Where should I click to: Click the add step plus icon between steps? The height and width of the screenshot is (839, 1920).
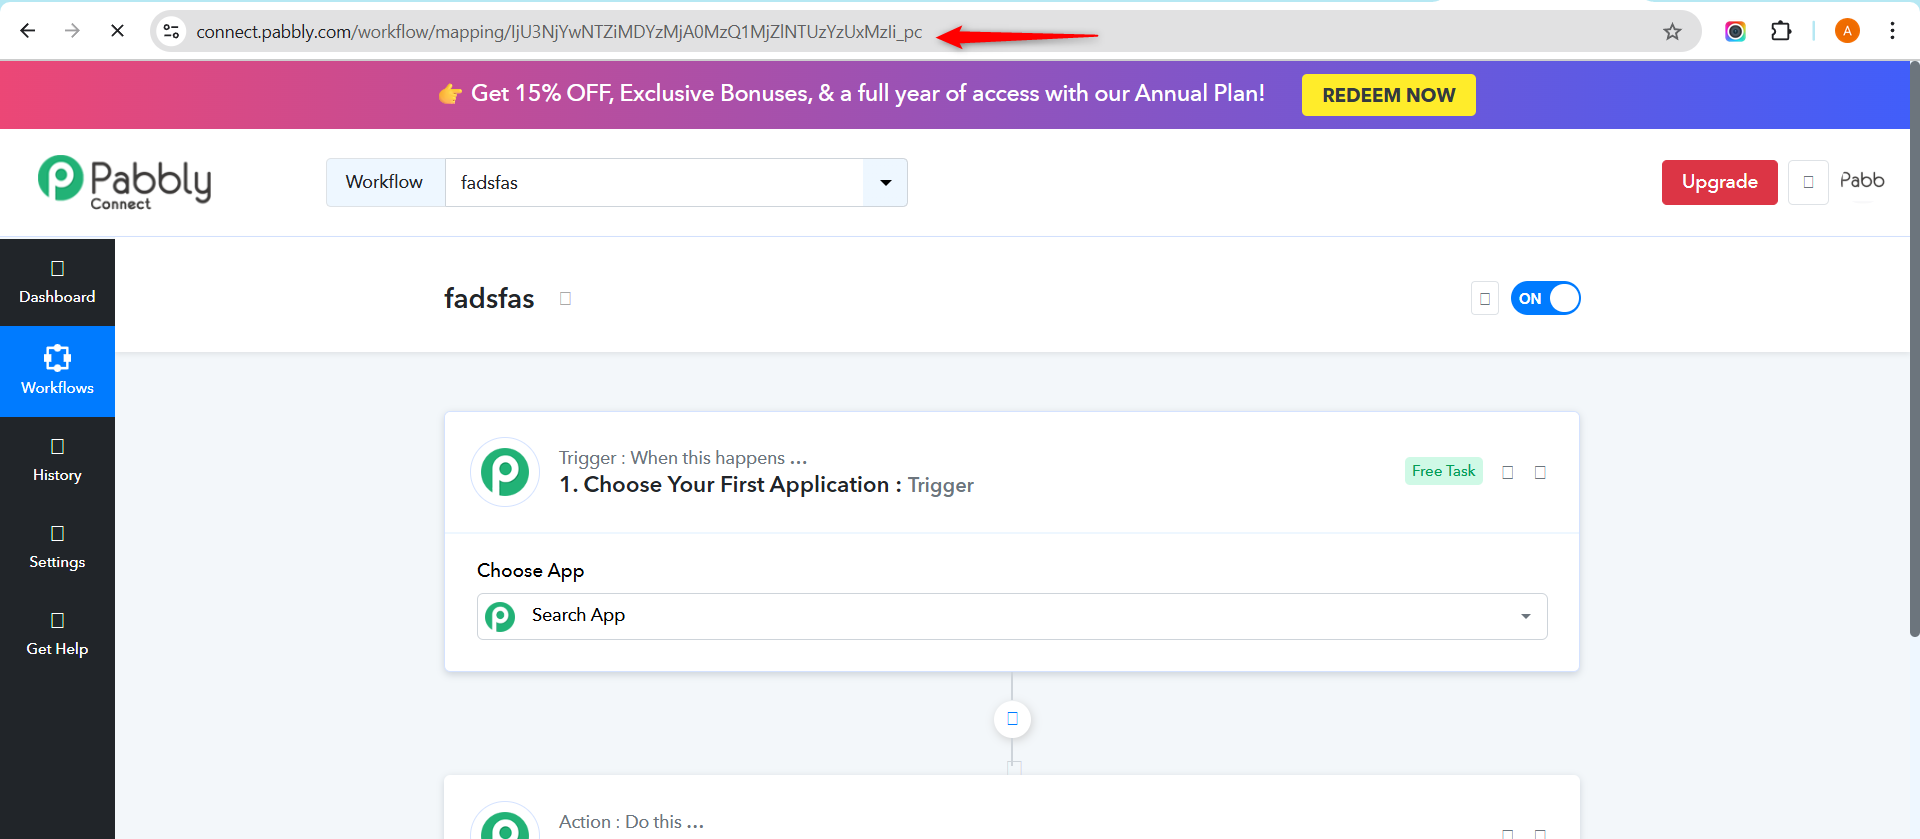tap(1012, 719)
